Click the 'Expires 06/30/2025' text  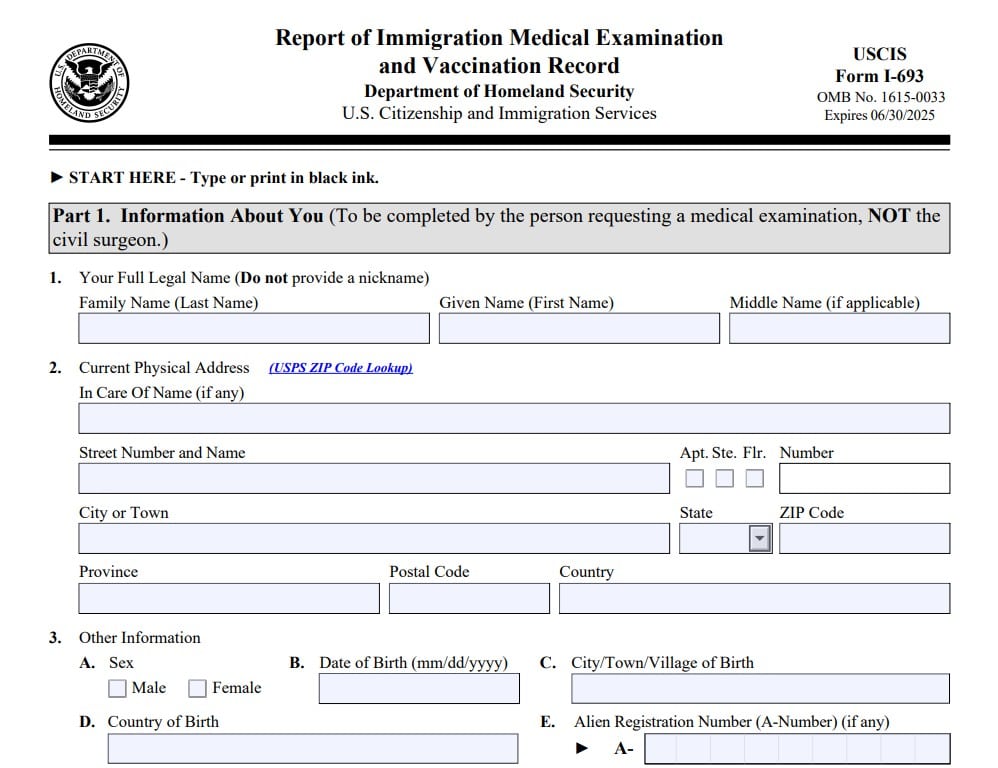pyautogui.click(x=880, y=116)
